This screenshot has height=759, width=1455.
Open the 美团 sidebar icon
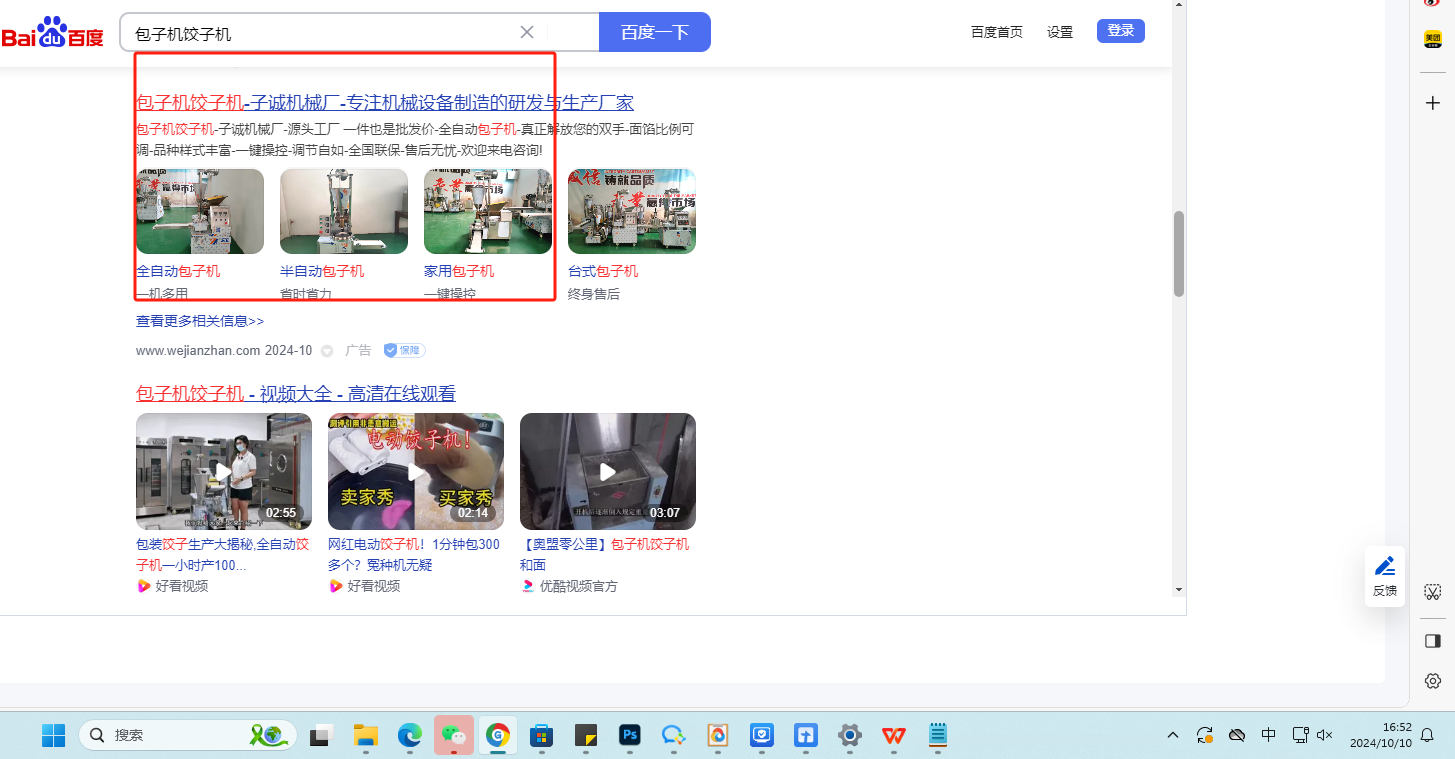tap(1433, 39)
